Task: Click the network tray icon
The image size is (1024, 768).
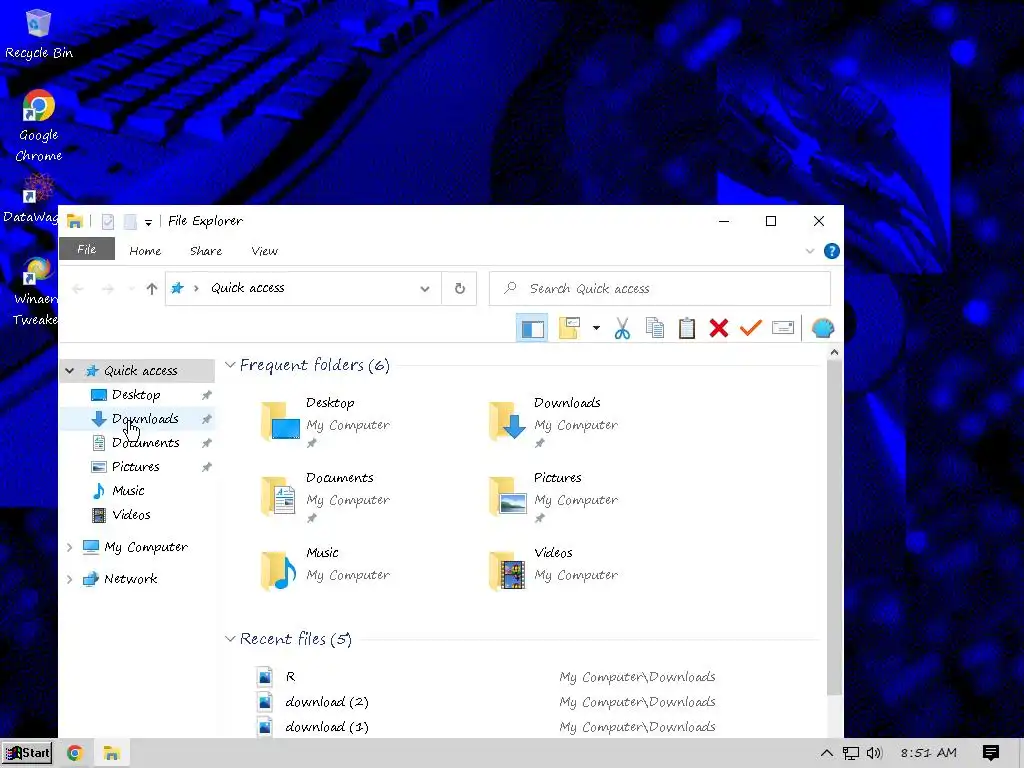Action: [x=850, y=753]
